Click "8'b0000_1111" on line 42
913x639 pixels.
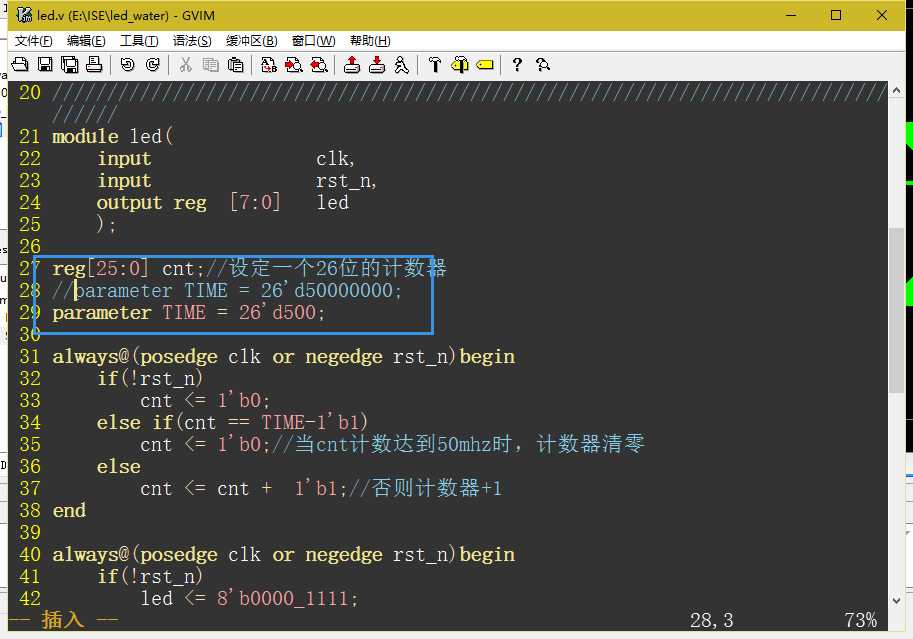[282, 598]
